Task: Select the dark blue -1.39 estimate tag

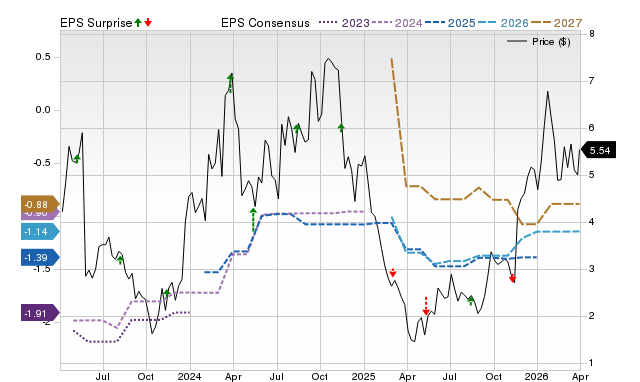Action: point(40,258)
